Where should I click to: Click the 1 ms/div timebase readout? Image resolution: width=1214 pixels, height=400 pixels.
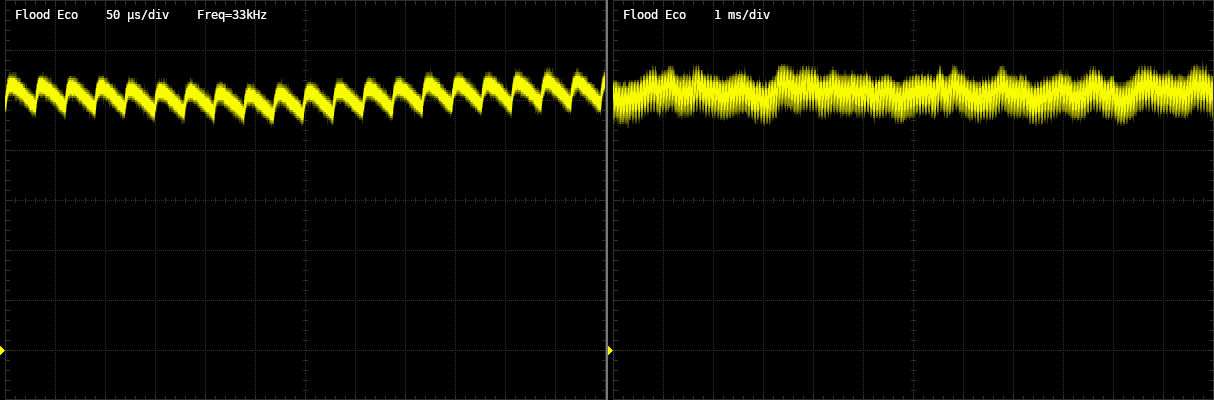(742, 15)
